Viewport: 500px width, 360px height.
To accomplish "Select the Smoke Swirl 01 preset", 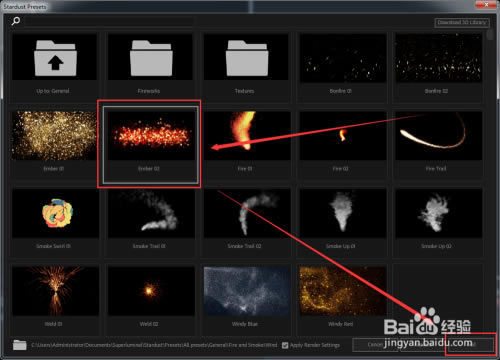I will (55, 222).
